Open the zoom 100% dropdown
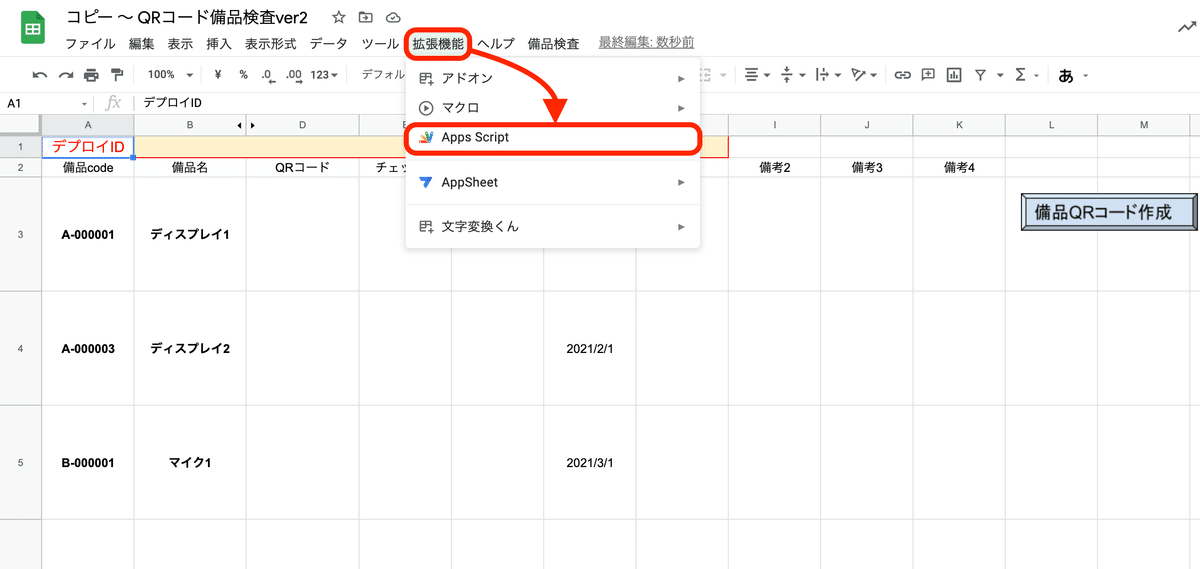This screenshot has height=569, width=1200. click(170, 75)
